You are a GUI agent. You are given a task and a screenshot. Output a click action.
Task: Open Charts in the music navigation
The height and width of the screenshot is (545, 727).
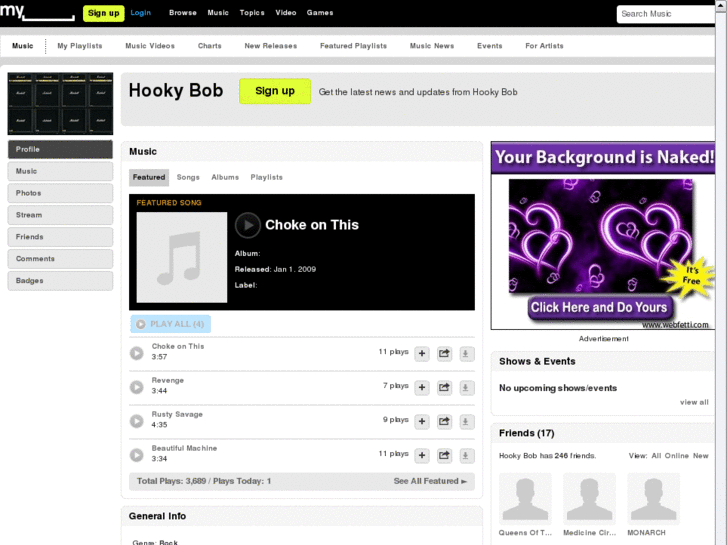click(x=210, y=46)
